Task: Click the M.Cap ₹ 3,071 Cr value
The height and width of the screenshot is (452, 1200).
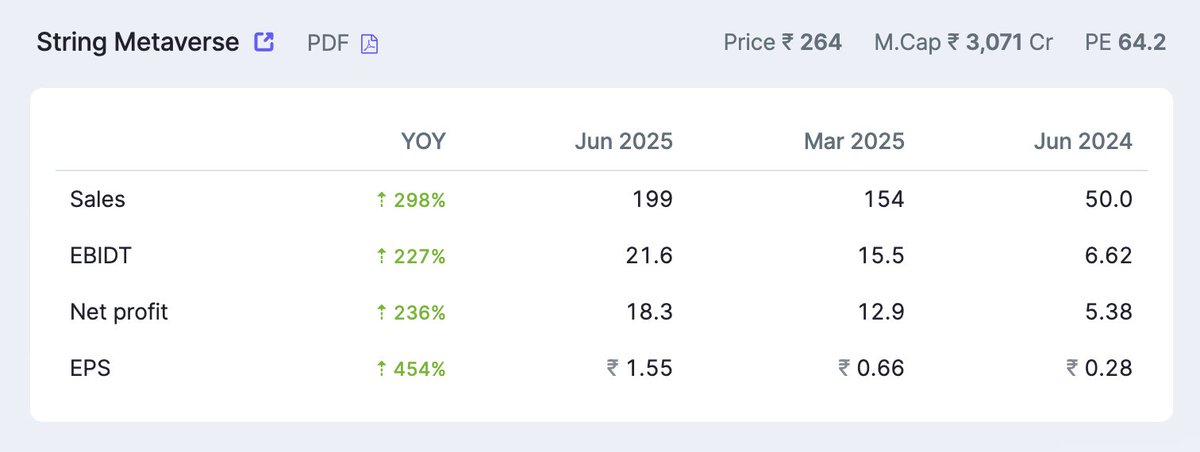Action: [963, 43]
